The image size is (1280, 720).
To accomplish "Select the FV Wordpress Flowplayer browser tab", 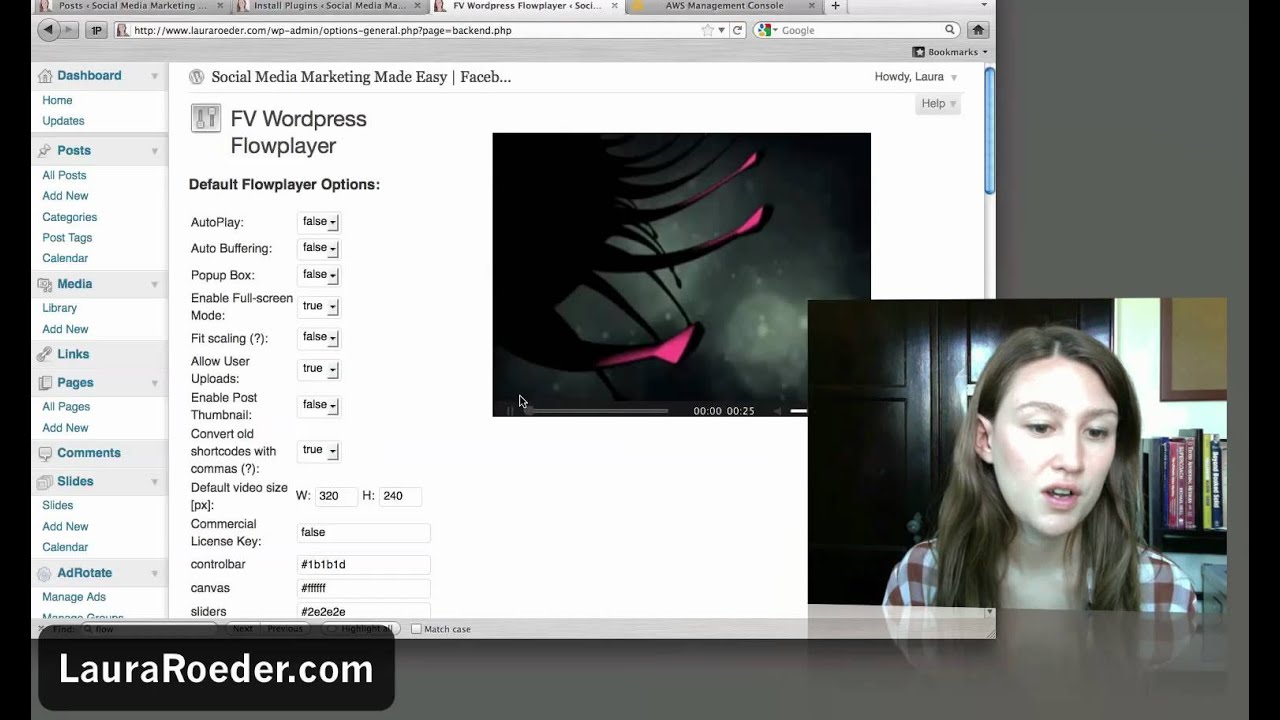I will (x=527, y=6).
